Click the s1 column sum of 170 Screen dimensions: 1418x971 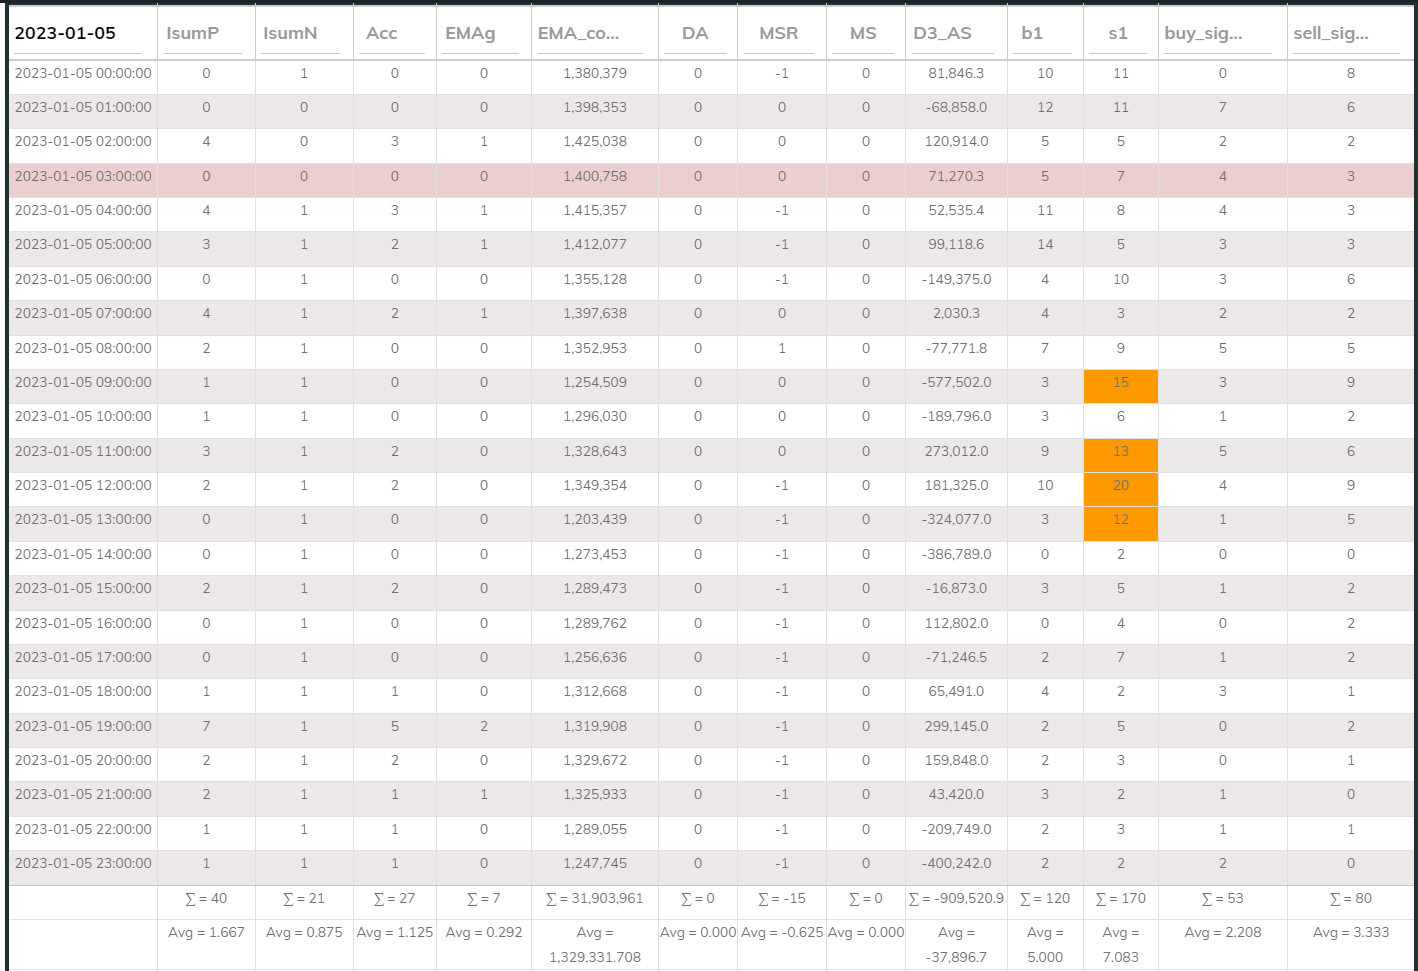(x=1121, y=898)
